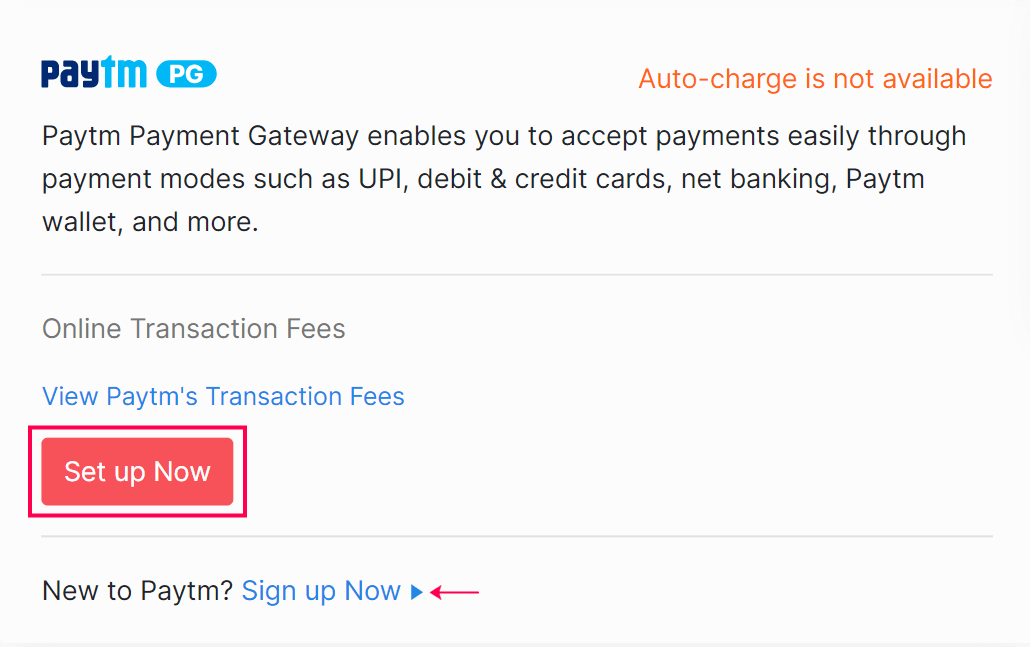Viewport: 1030px width, 647px height.
Task: Open the Sign up Now link
Action: click(322, 591)
